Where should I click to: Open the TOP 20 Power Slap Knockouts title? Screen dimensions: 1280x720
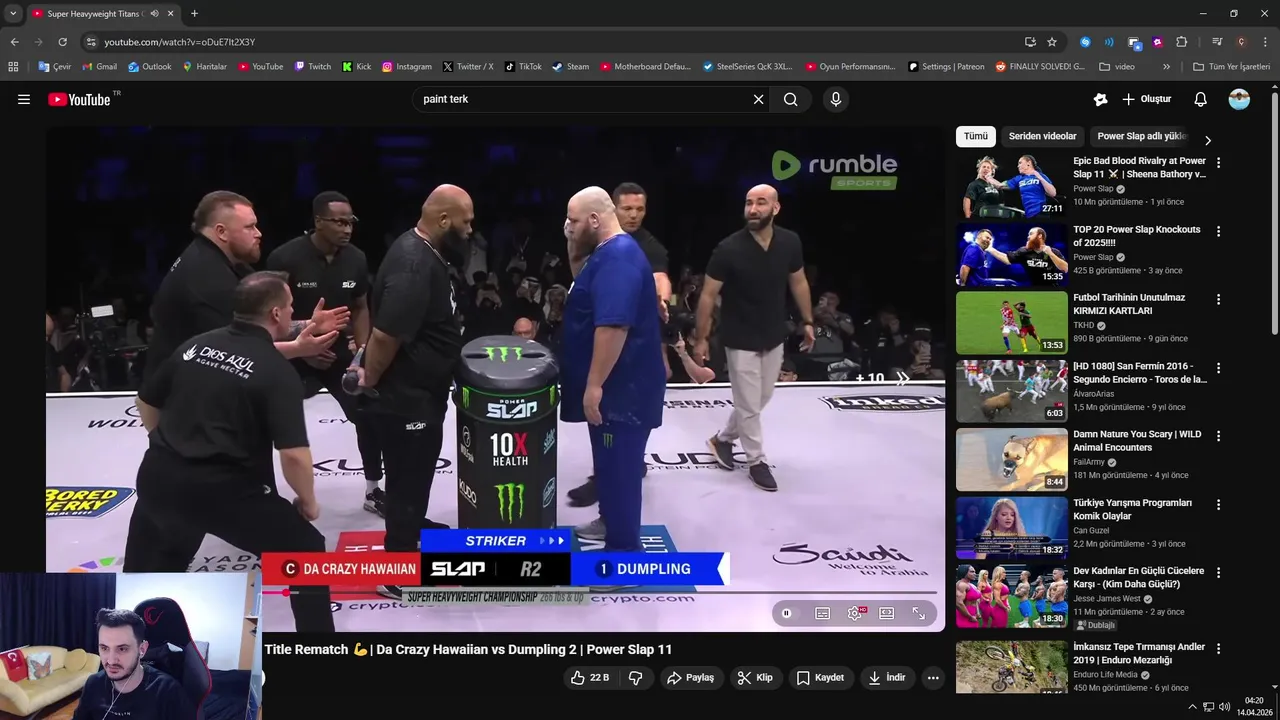[1137, 236]
